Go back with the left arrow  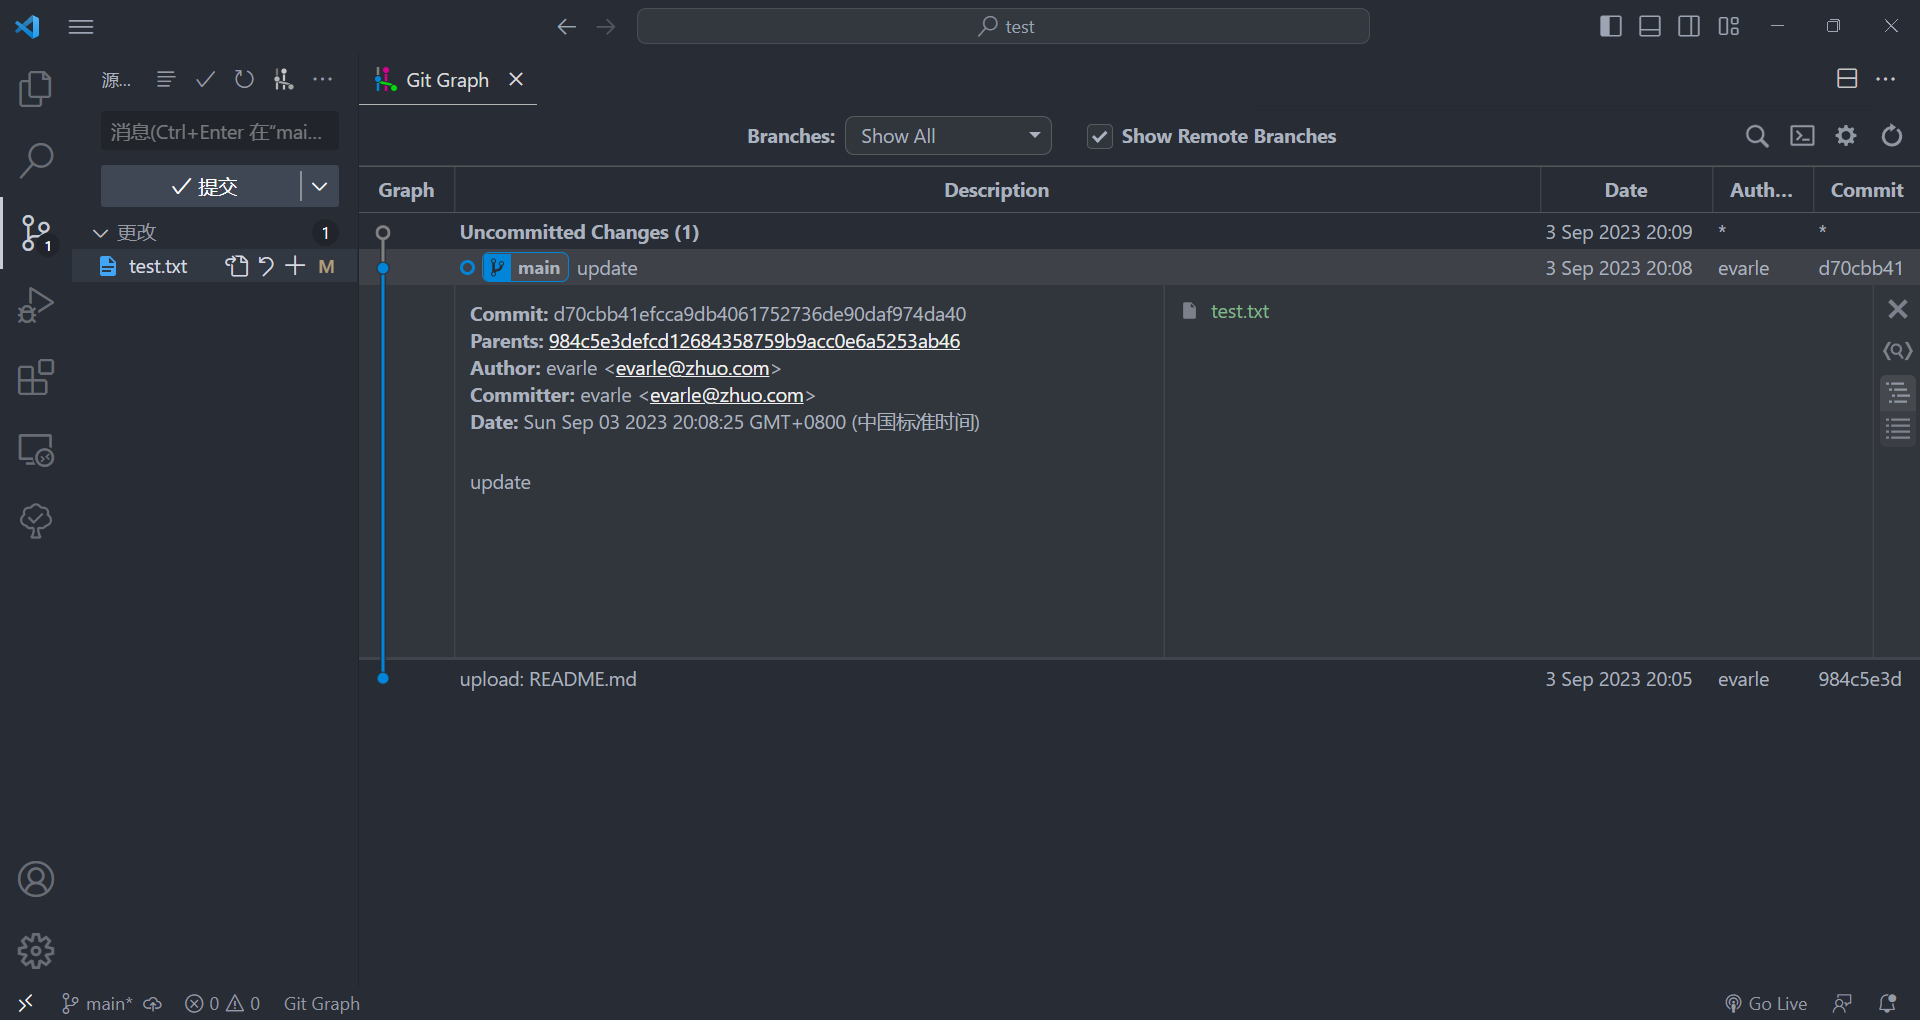tap(566, 27)
